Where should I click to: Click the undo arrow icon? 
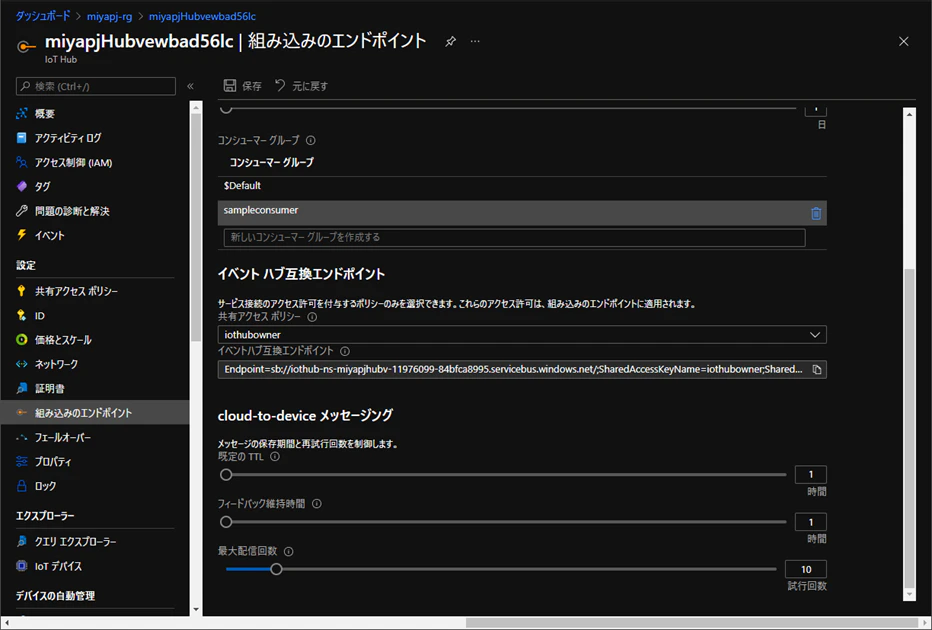[280, 86]
